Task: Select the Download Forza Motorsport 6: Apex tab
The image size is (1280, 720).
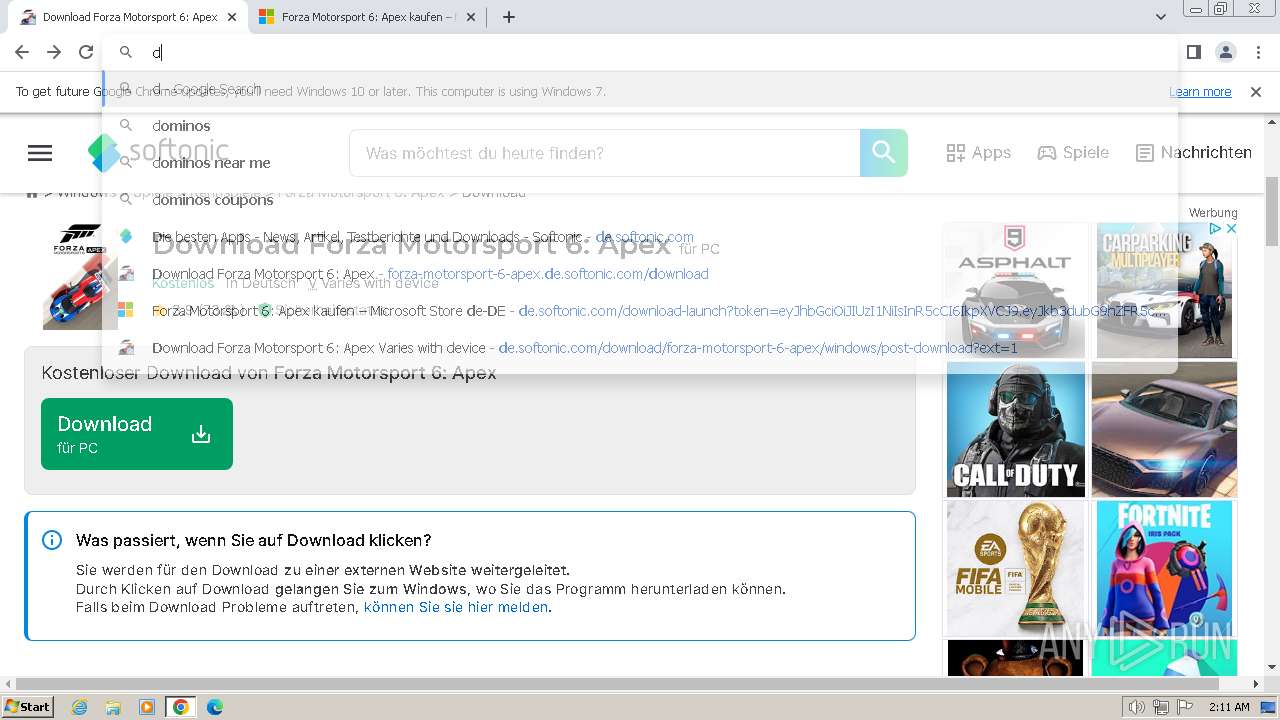Action: 128,17
